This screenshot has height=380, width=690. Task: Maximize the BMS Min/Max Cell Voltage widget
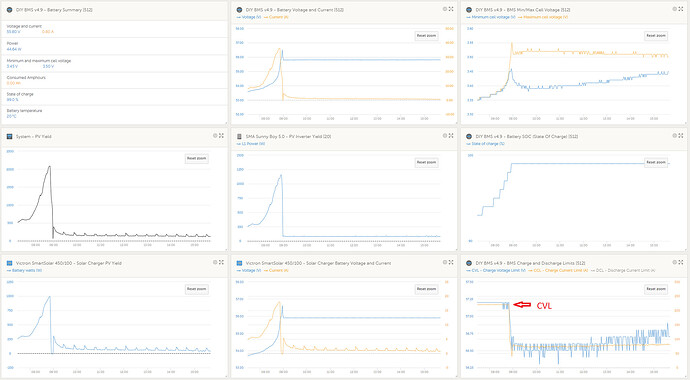tap(681, 9)
